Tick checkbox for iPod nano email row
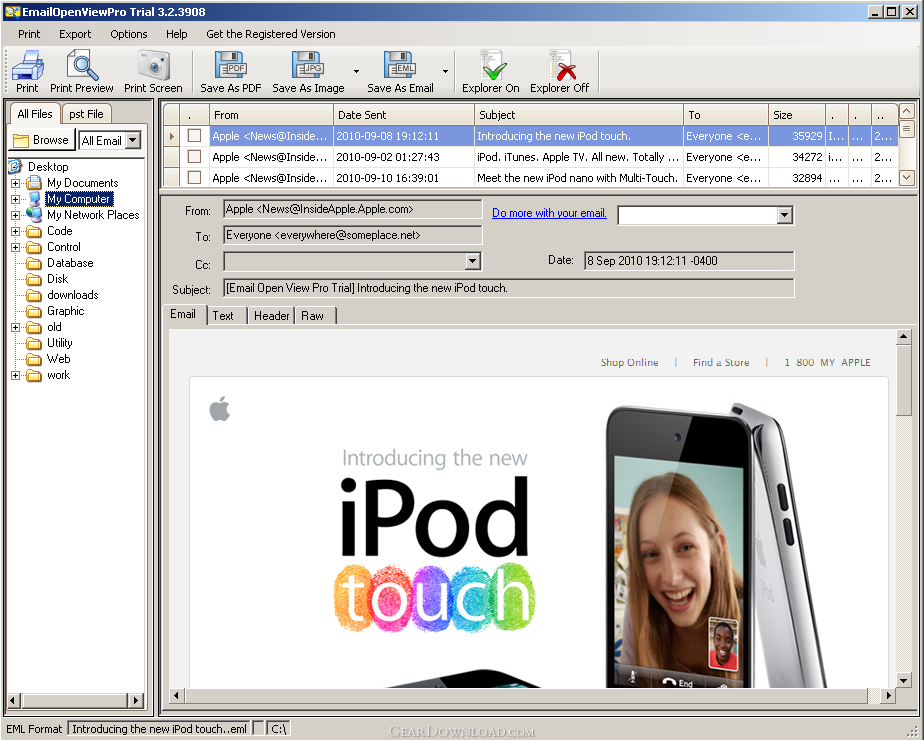Viewport: 924px width, 740px height. pos(194,177)
